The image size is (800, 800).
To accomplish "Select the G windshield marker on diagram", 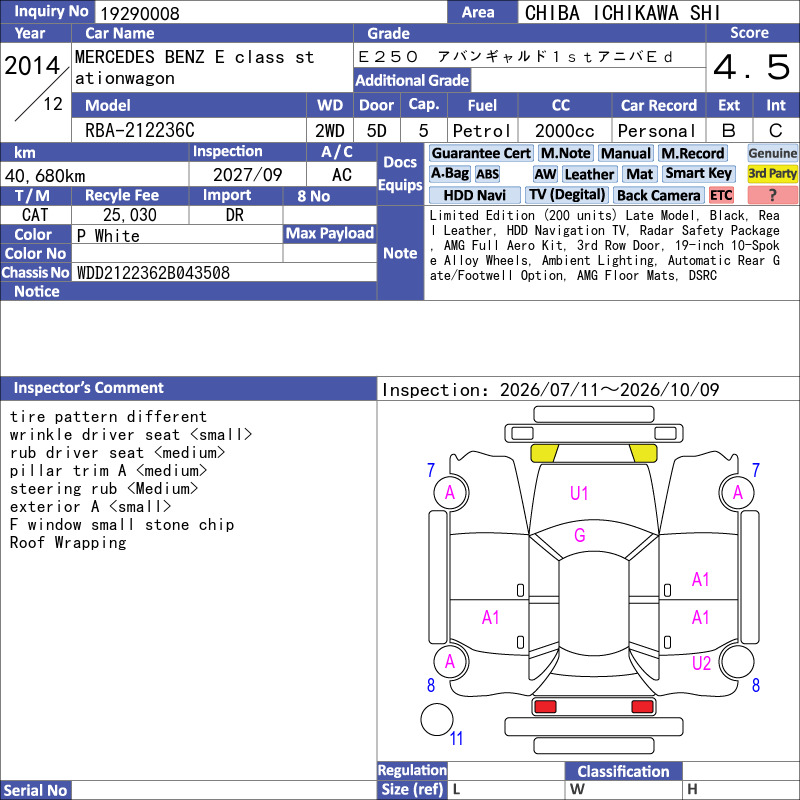I will pos(580,535).
